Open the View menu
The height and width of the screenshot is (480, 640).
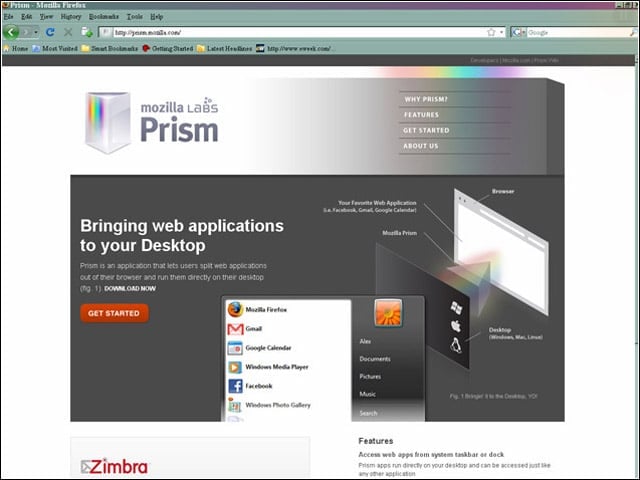[47, 17]
